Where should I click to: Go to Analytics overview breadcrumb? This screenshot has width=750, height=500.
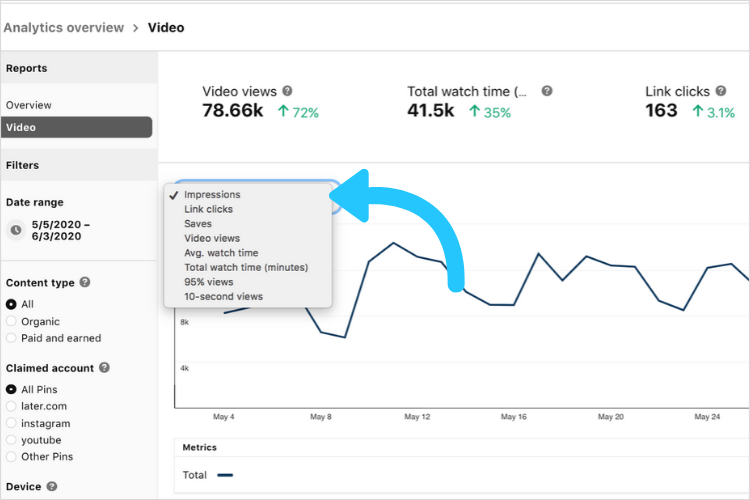(x=64, y=28)
